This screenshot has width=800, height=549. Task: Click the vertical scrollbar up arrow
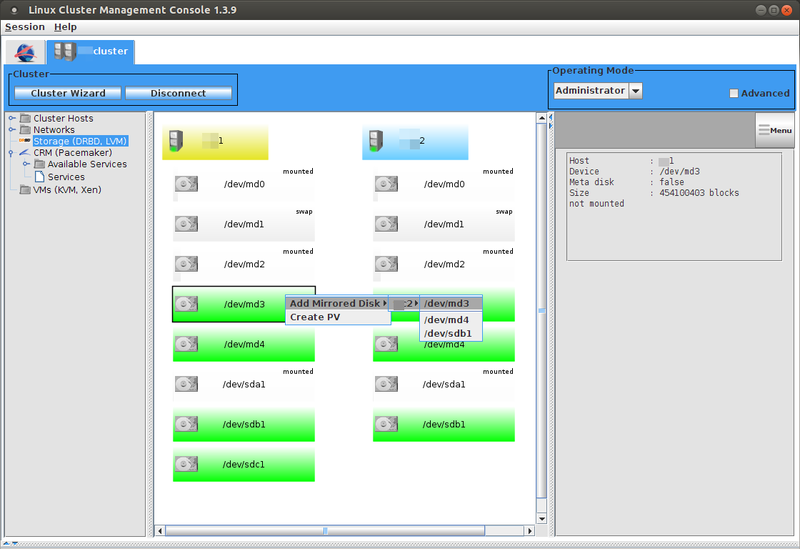541,118
